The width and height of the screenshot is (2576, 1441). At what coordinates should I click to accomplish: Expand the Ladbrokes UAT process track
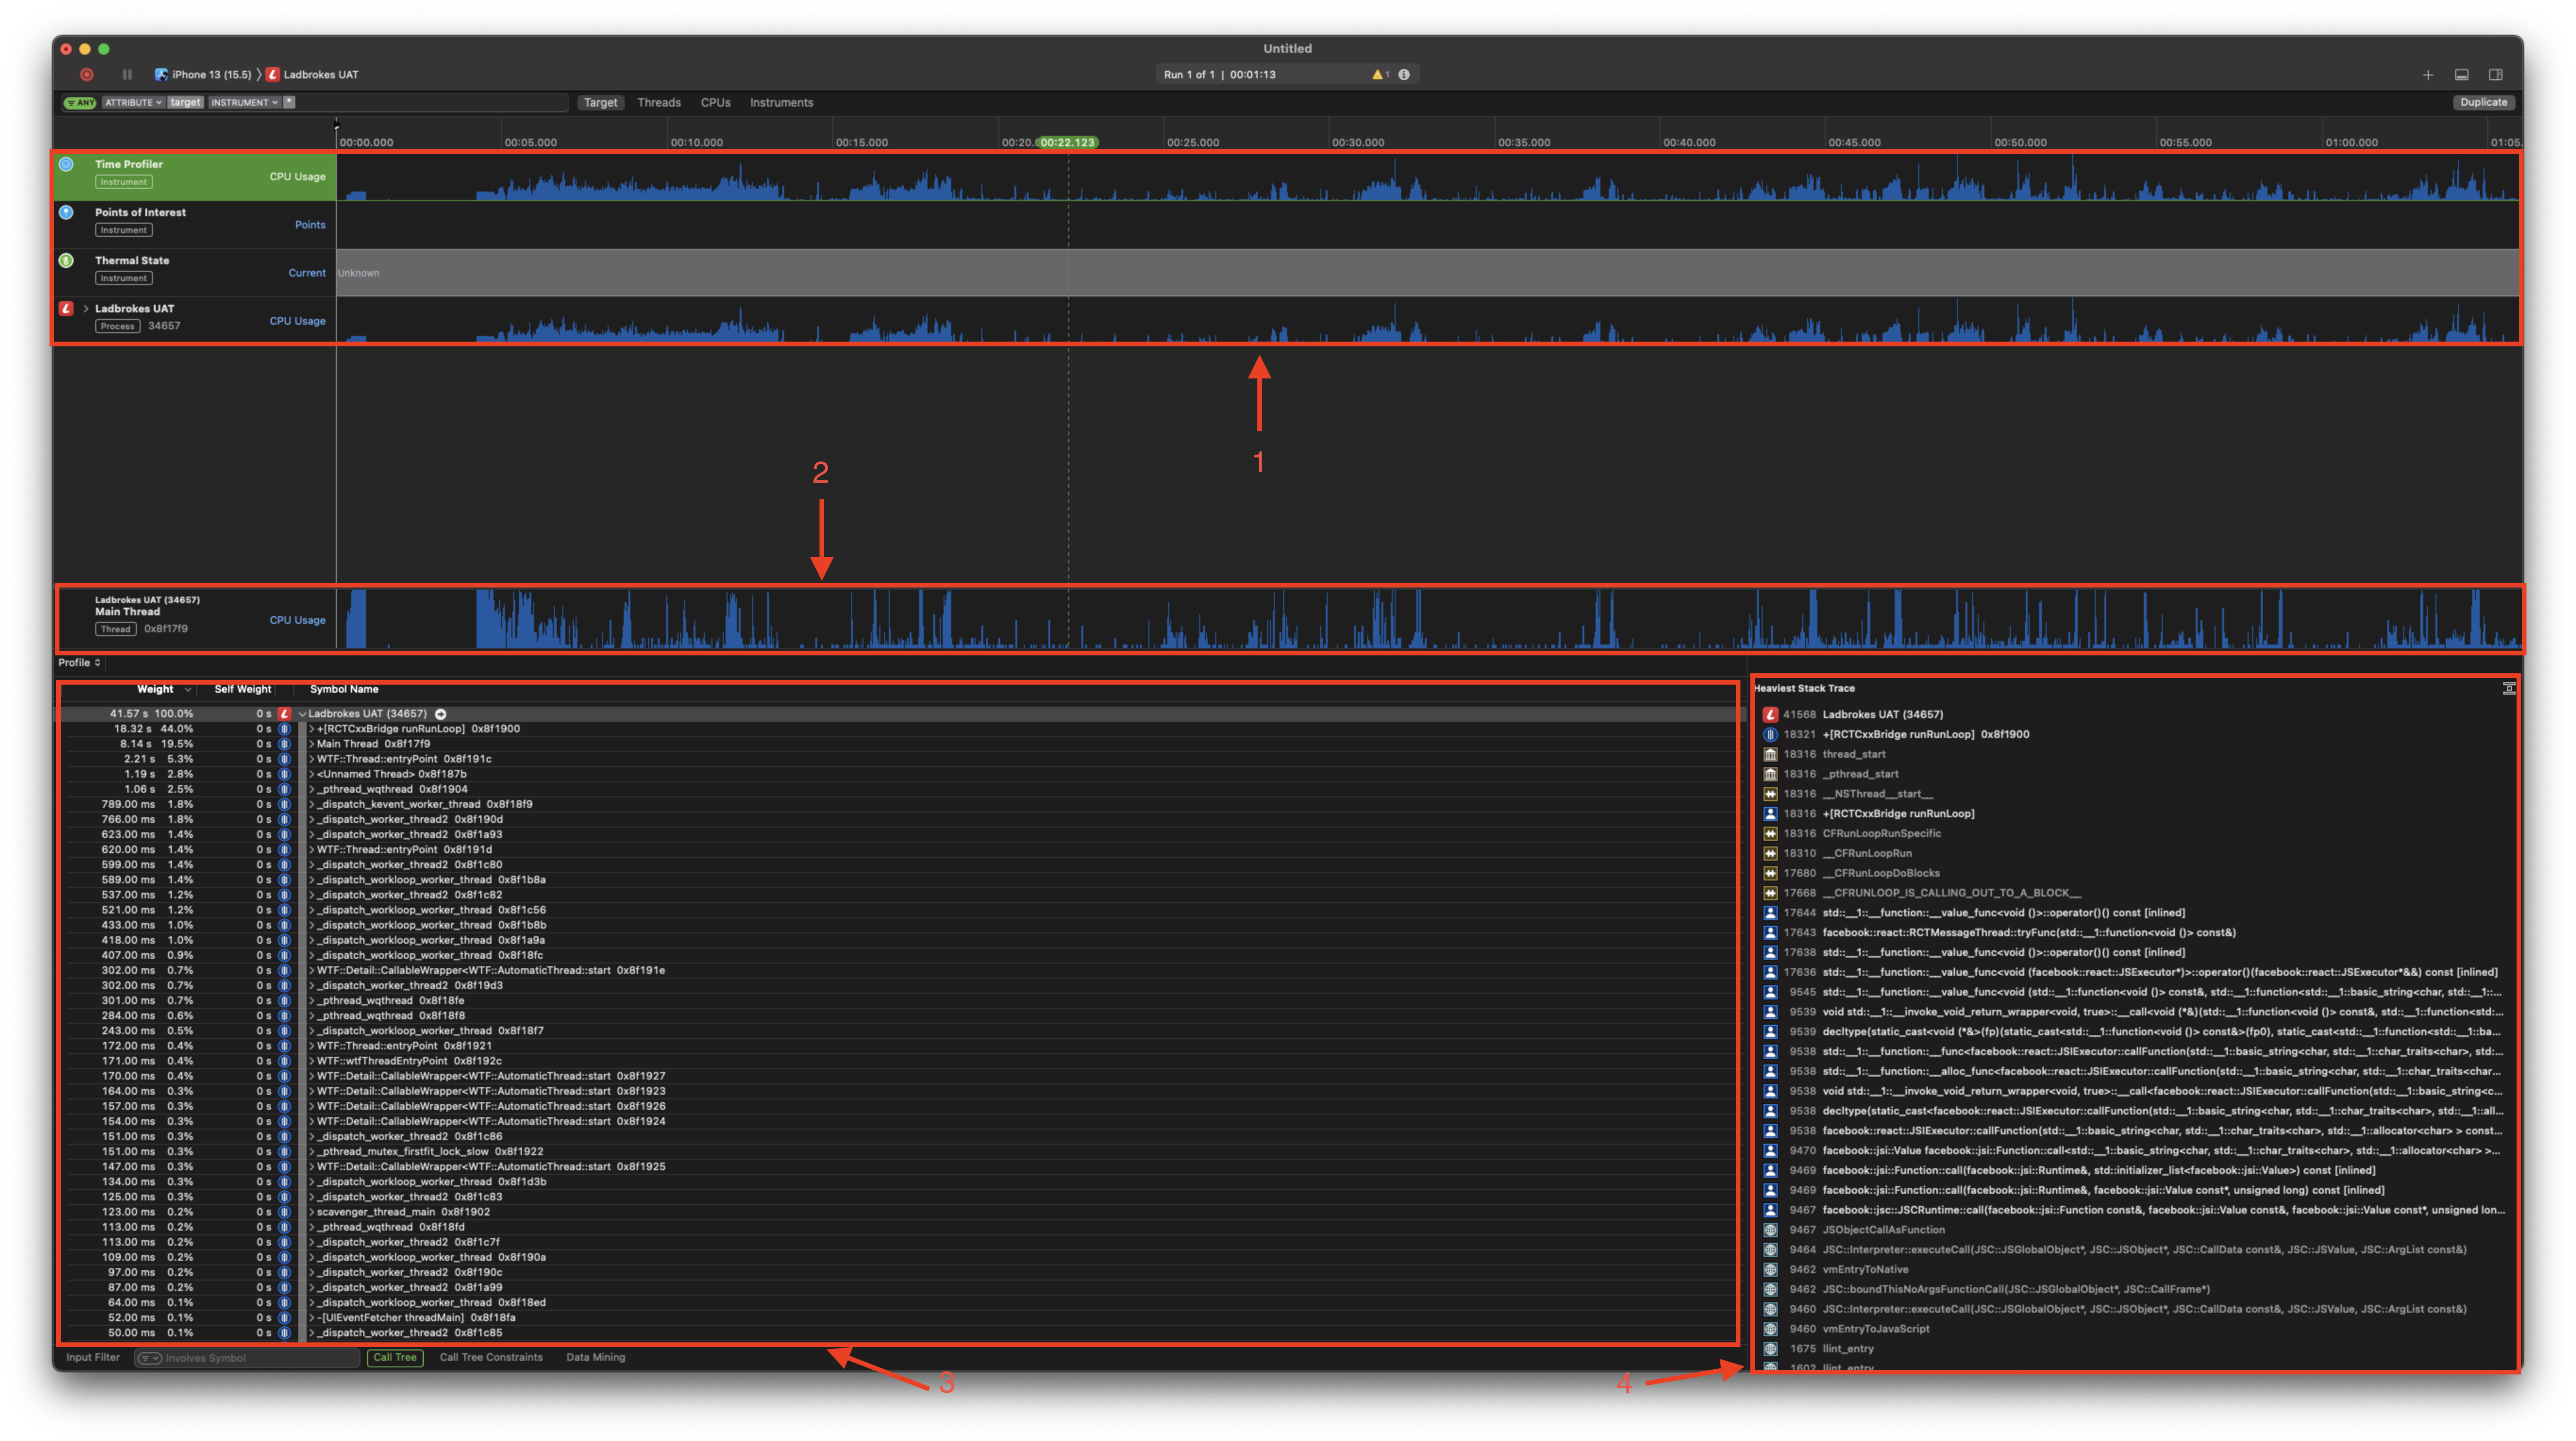(x=86, y=308)
